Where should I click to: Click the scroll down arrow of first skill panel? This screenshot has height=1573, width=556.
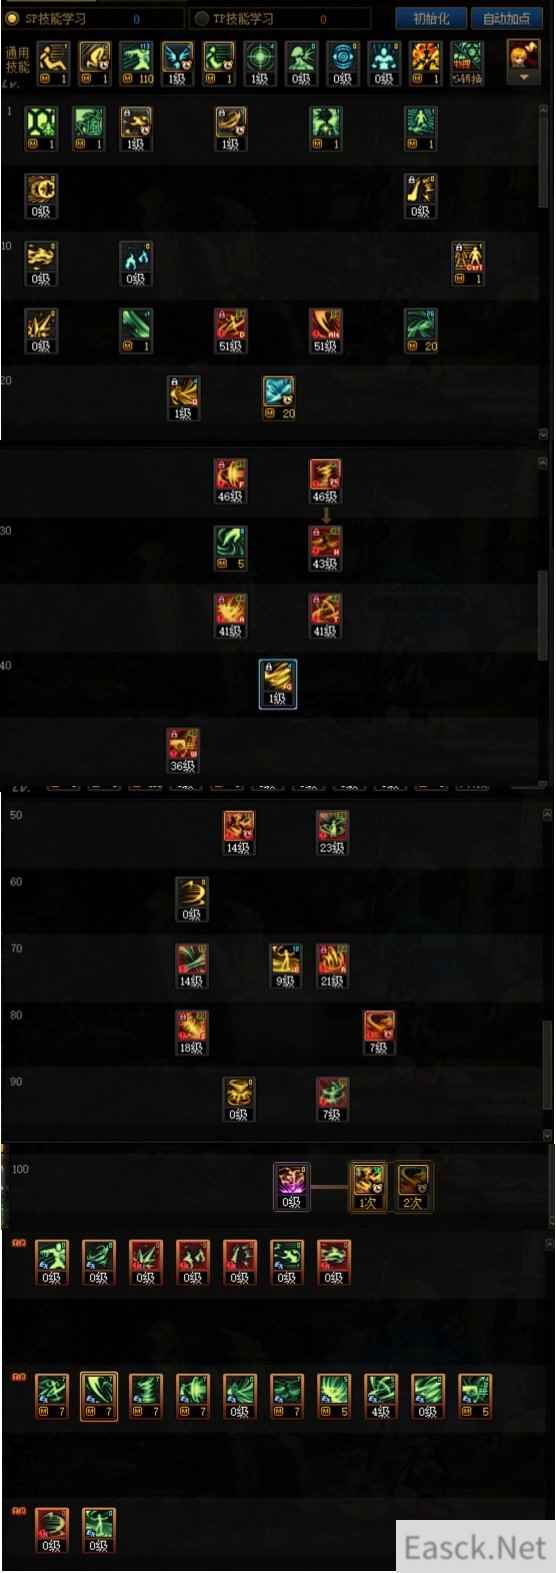click(544, 434)
